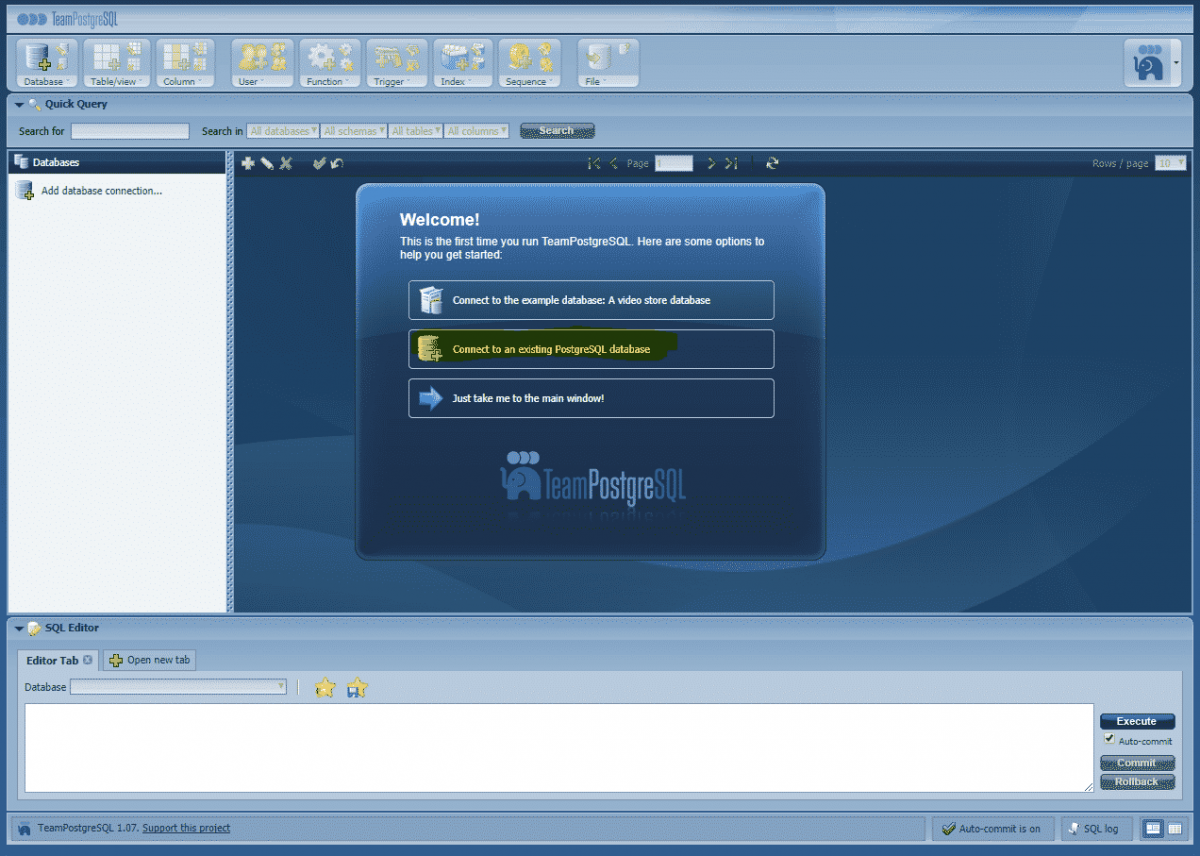The image size is (1200, 856).
Task: Open the SQL Editor Database dropdown
Action: pyautogui.click(x=178, y=687)
